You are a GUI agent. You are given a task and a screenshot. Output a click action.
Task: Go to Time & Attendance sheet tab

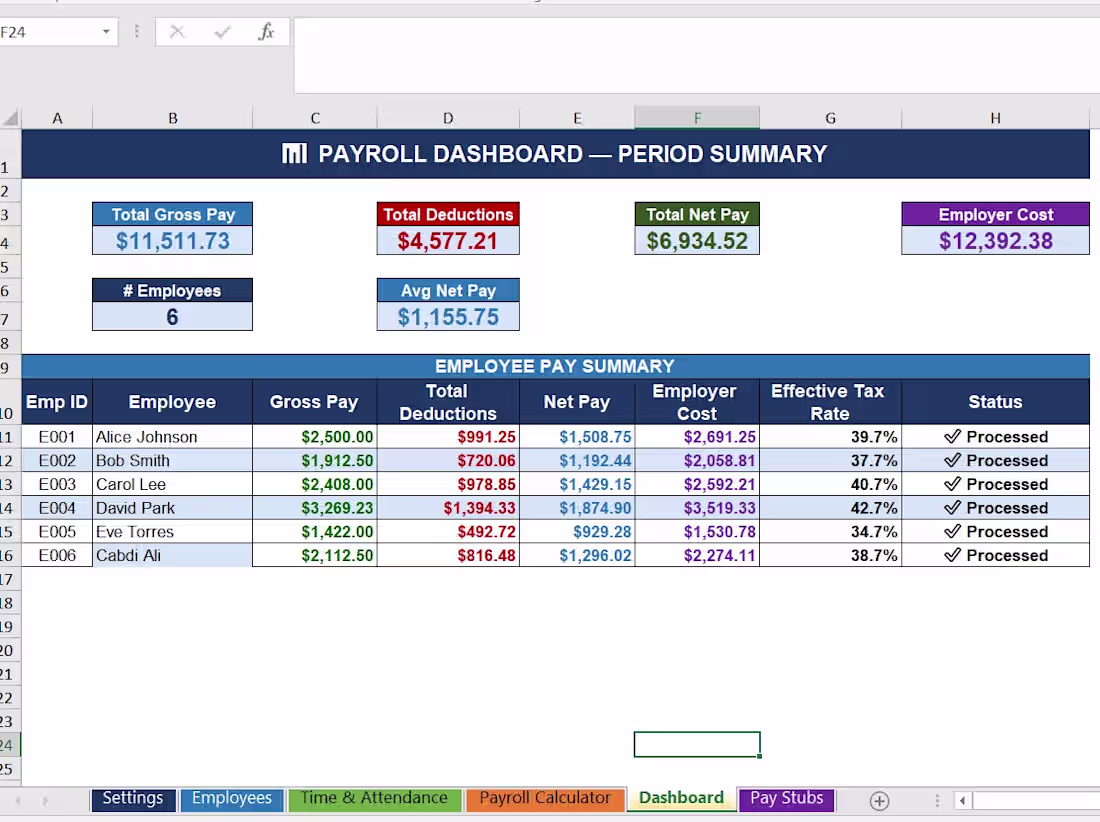click(x=374, y=799)
